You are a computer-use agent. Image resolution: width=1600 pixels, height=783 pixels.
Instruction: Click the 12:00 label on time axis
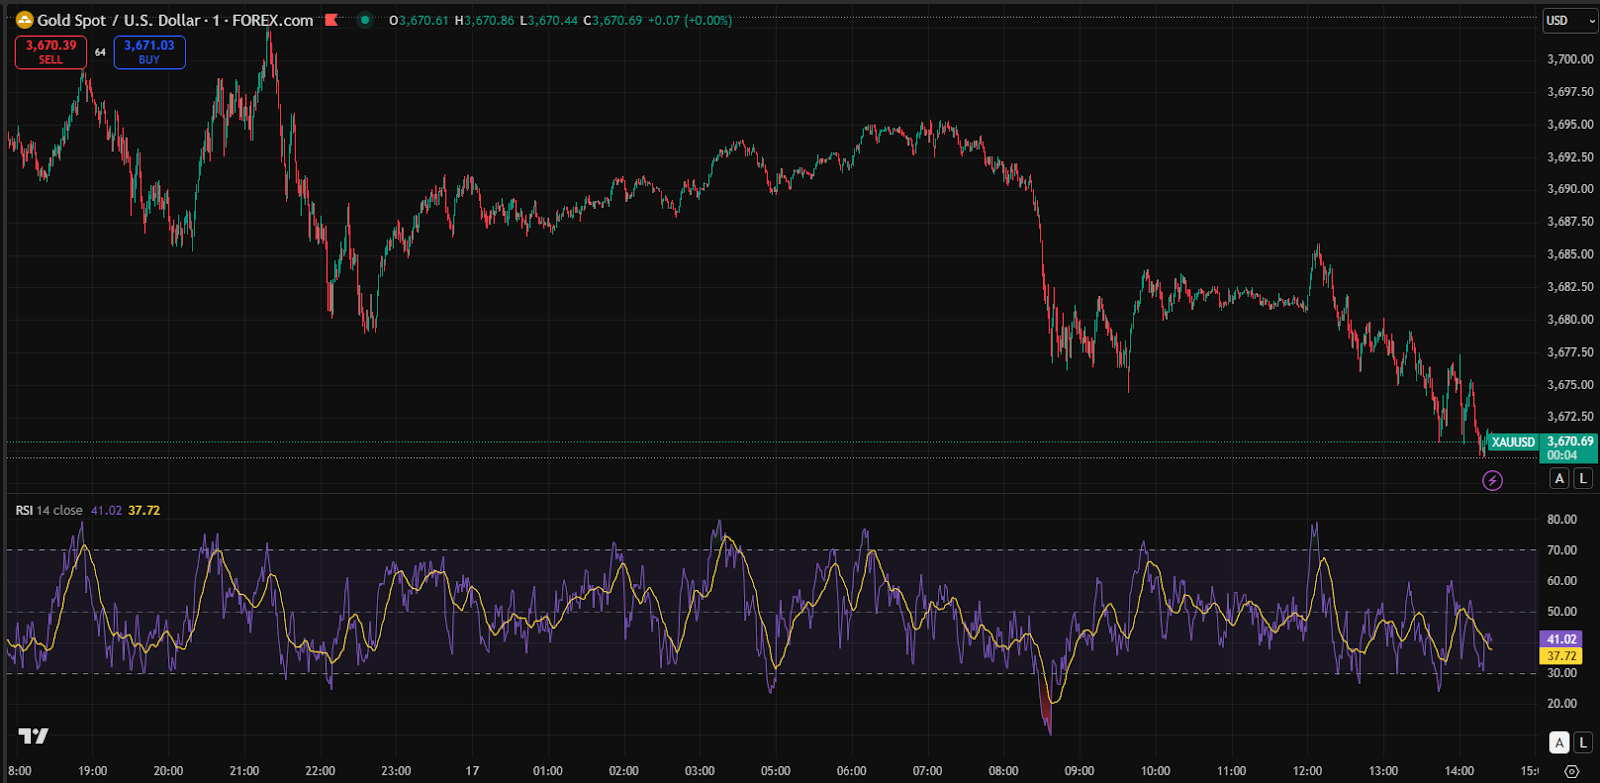point(1307,771)
